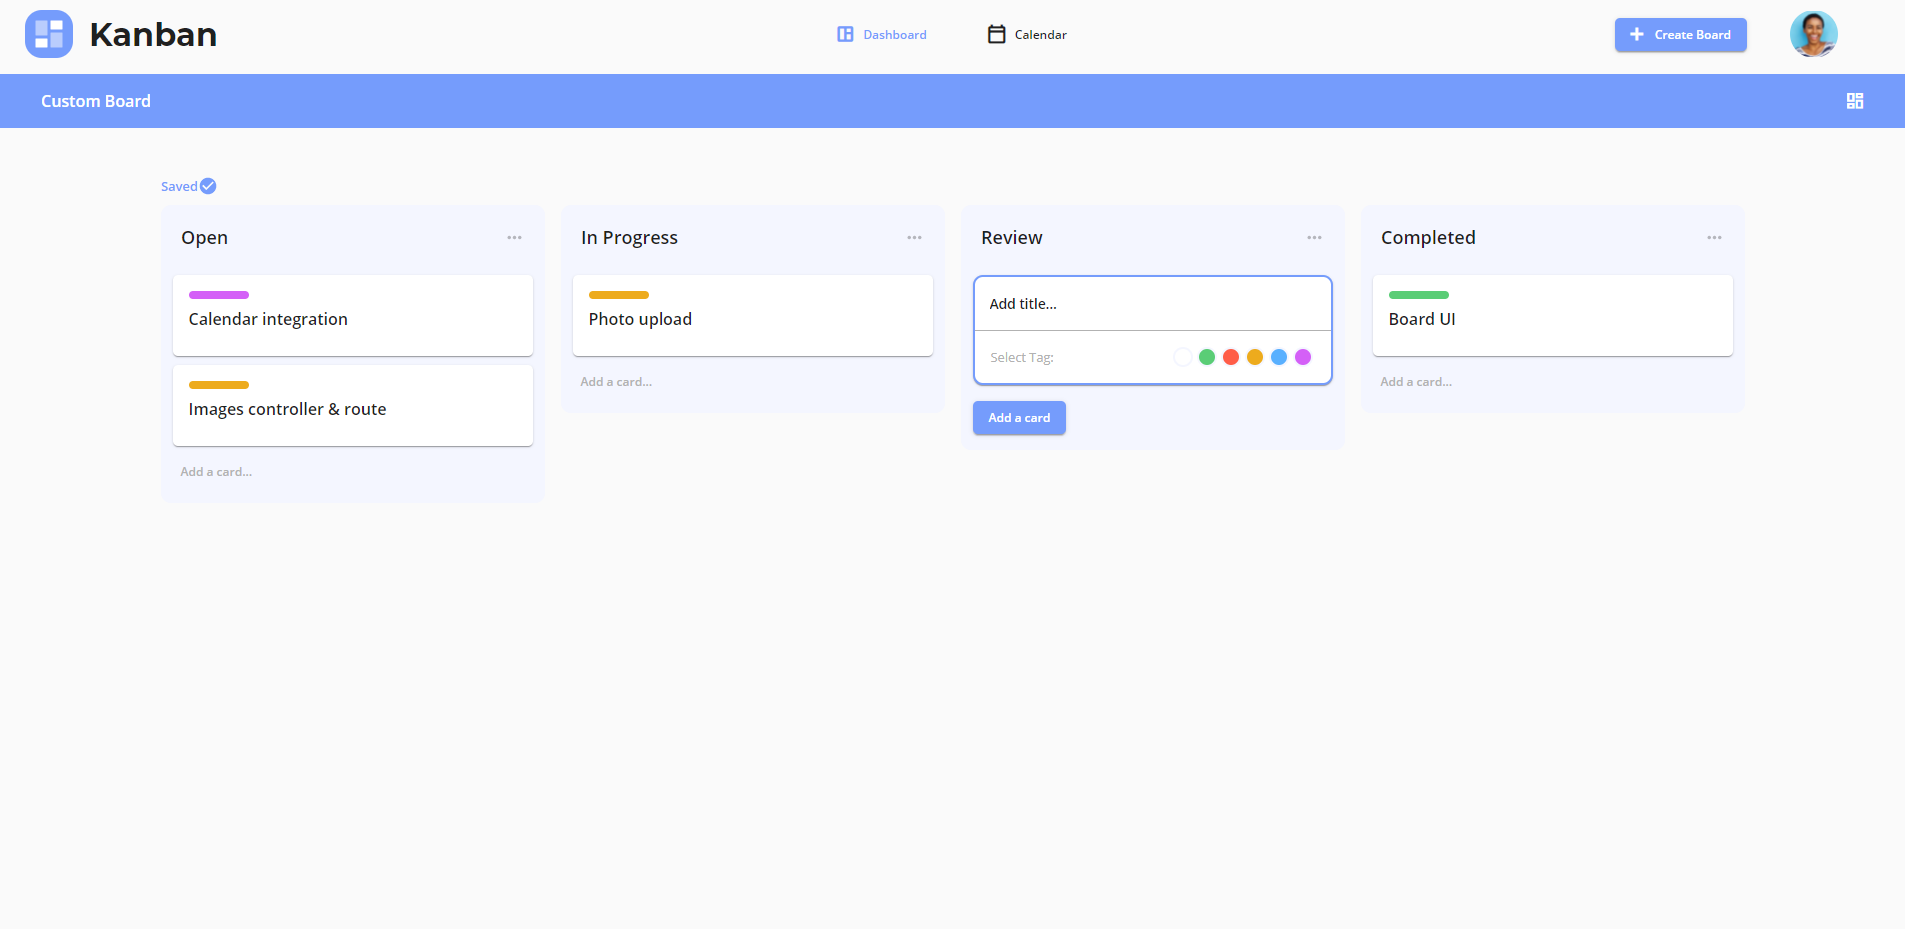The image size is (1905, 929).
Task: Open the board layout icon on the blue bar
Action: coord(1854,100)
